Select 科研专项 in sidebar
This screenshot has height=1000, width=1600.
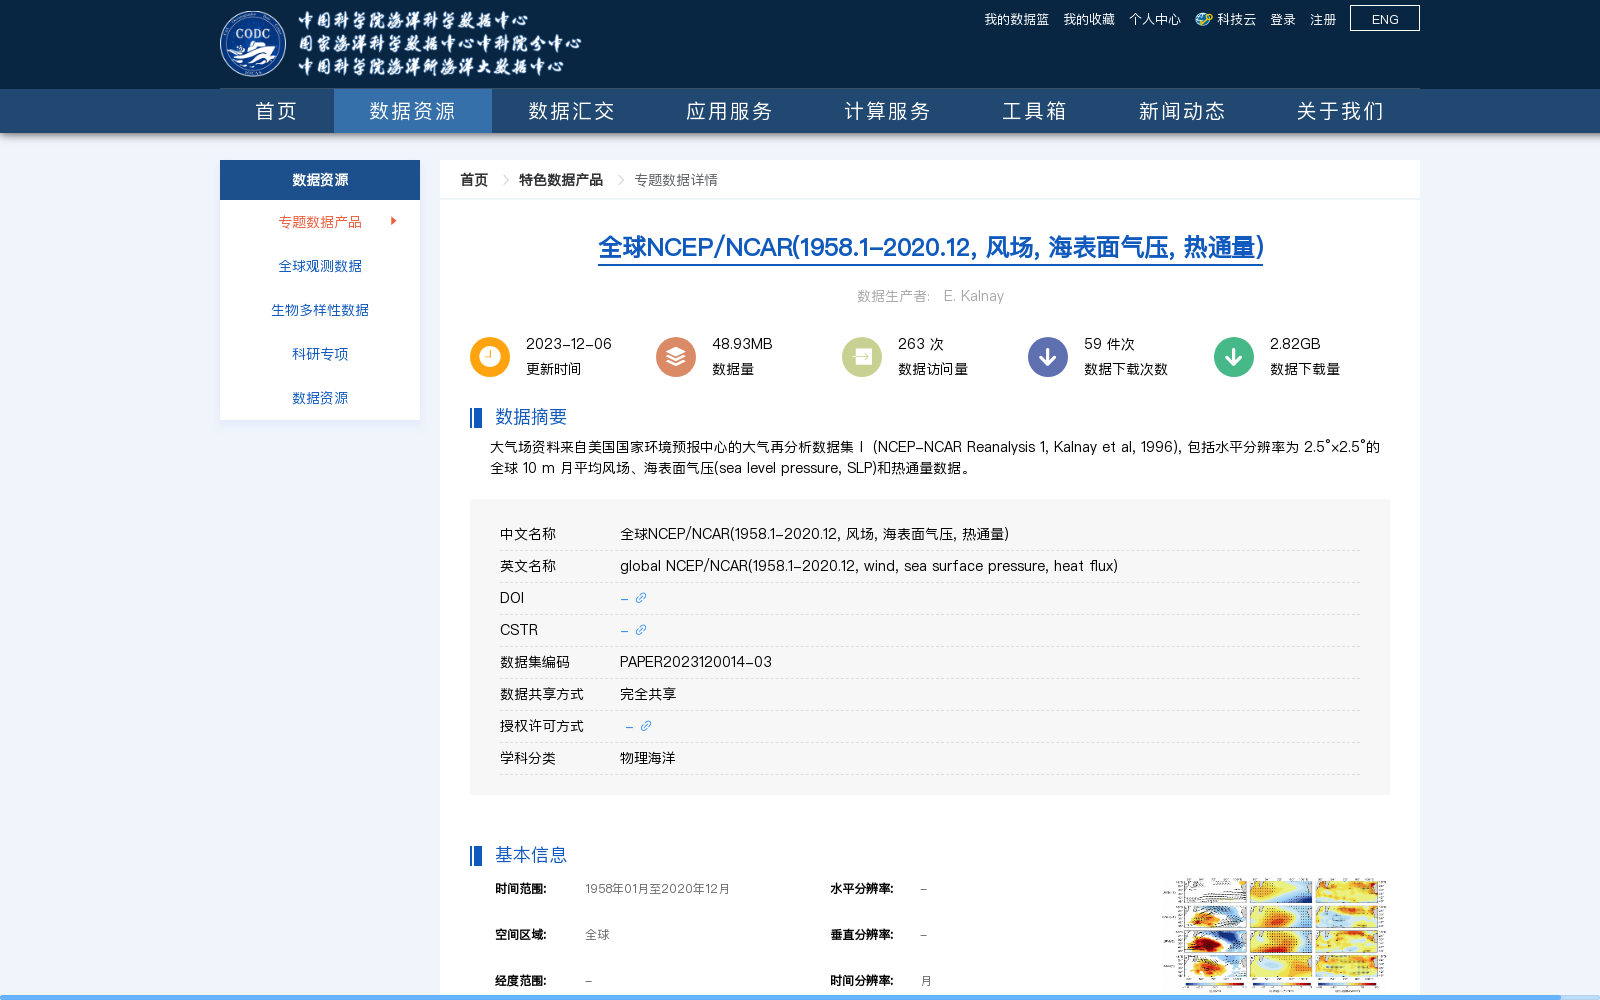click(320, 354)
